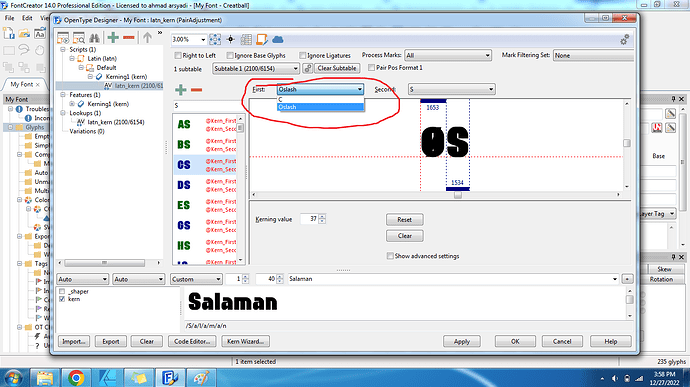
Task: Click the Kern Wizard button
Action: point(246,341)
